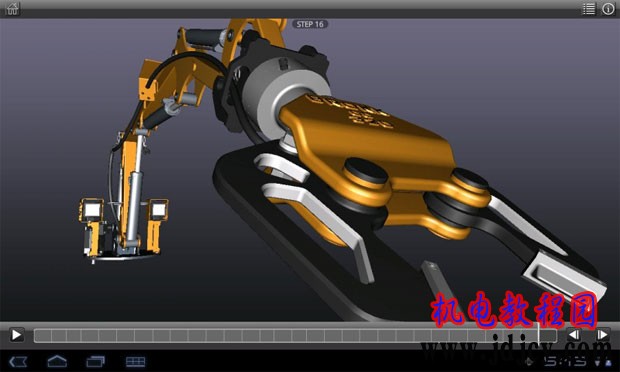Select the first segment of the step timeline
The height and width of the screenshot is (372, 620).
43,336
